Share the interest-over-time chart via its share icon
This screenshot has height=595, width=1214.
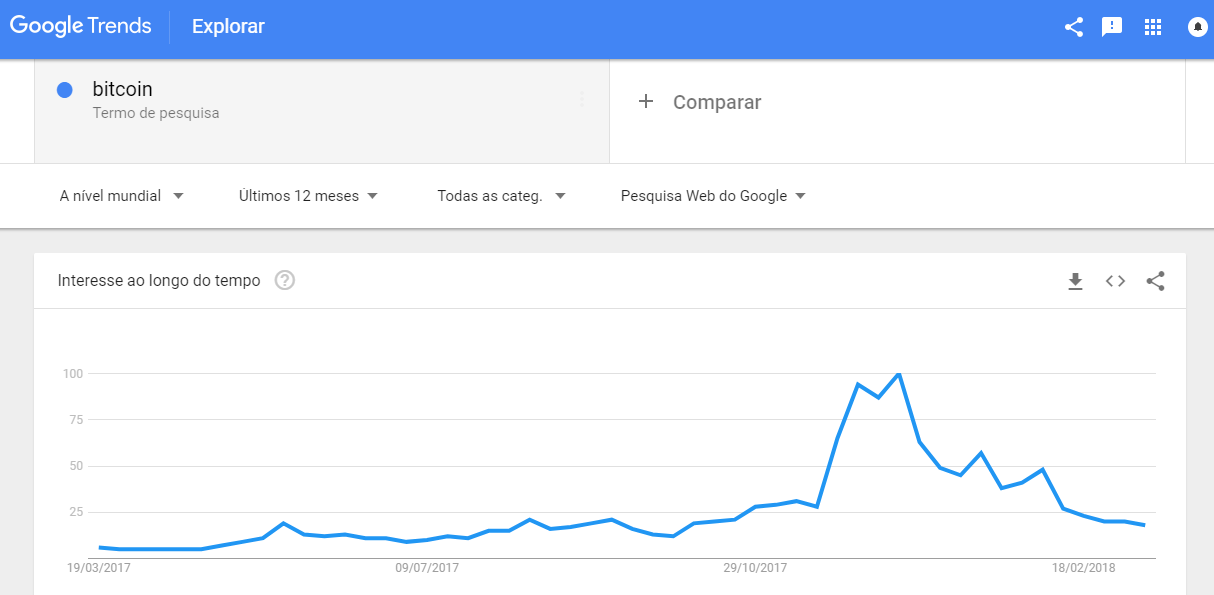[x=1155, y=281]
